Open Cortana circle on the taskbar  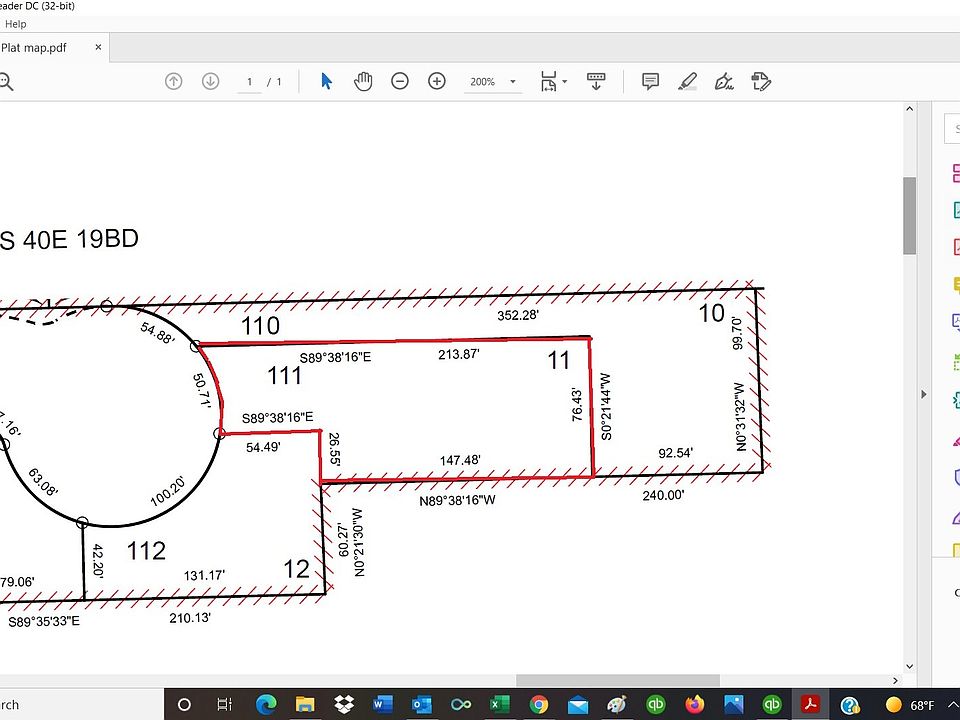[x=184, y=704]
